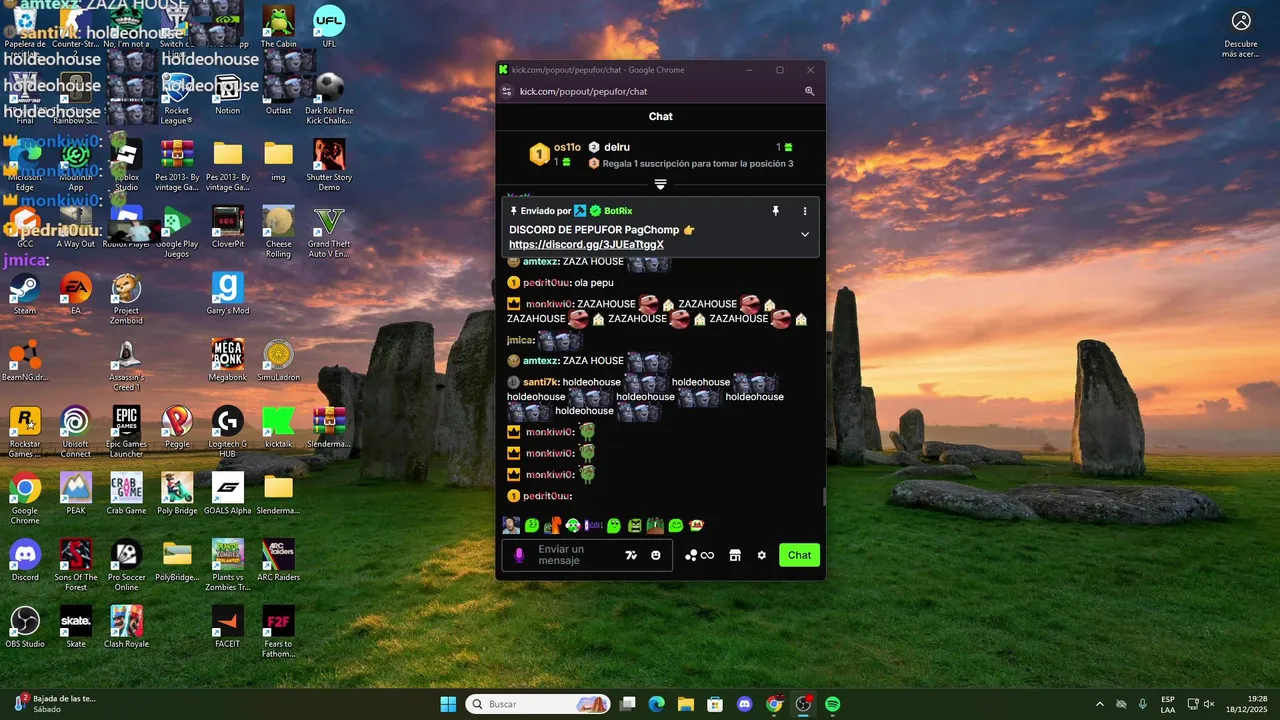Viewport: 1280px width, 720px height.
Task: Open chat settings gear icon
Action: (762, 555)
